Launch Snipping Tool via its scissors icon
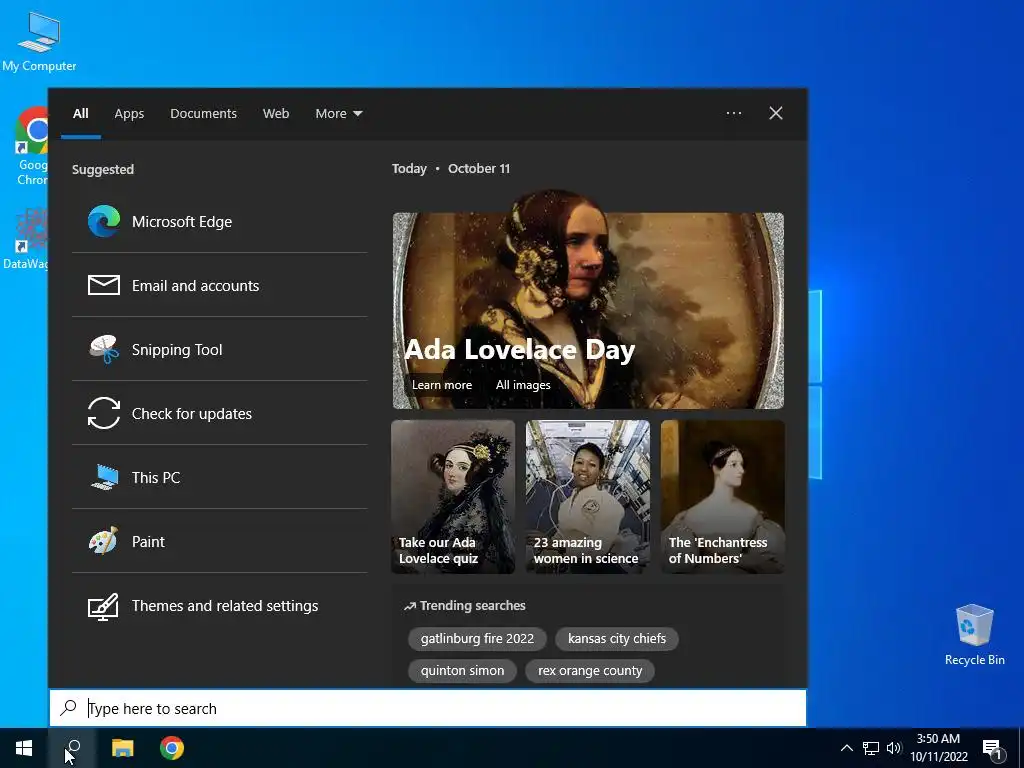 tap(104, 349)
